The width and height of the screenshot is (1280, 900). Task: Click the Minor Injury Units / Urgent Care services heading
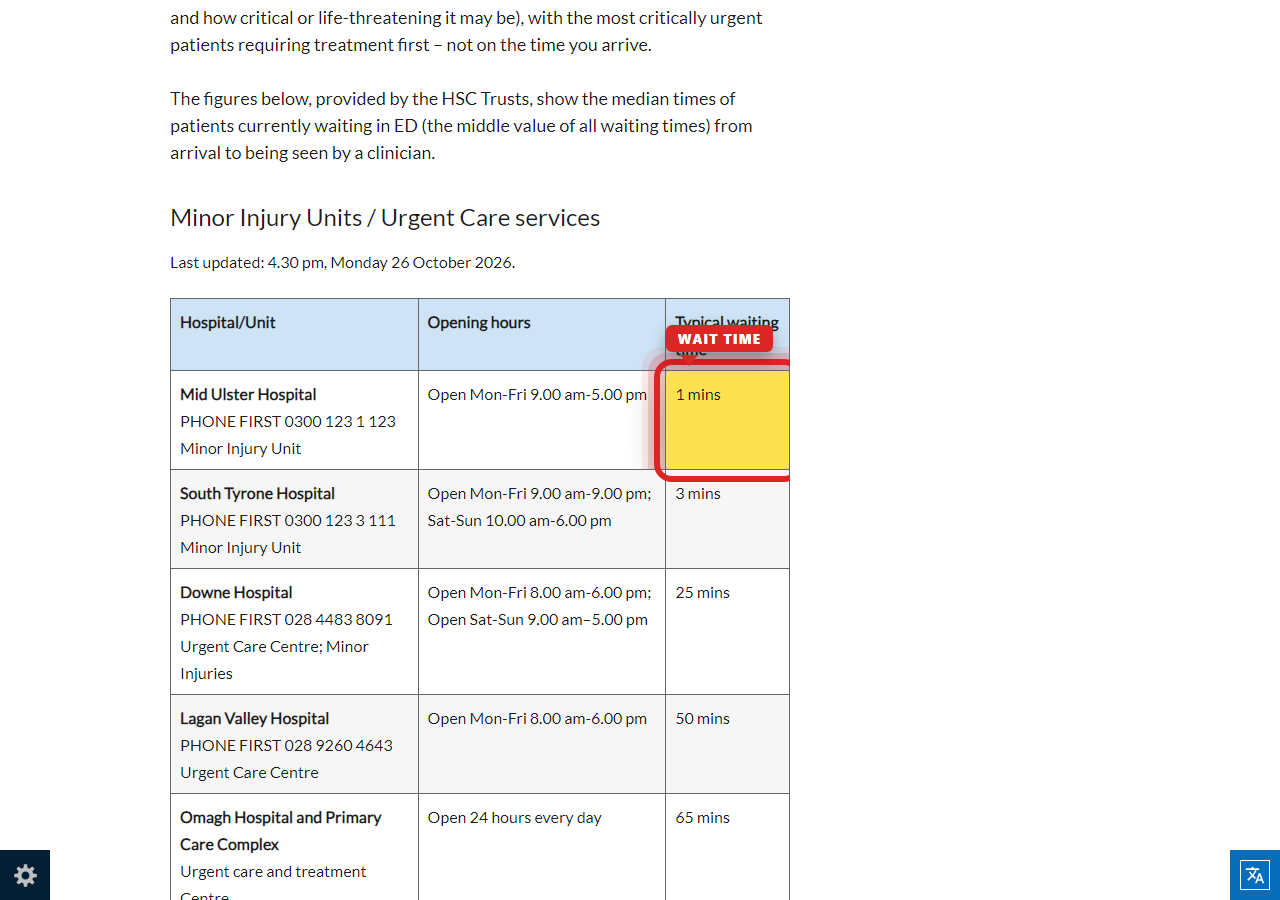coord(385,217)
